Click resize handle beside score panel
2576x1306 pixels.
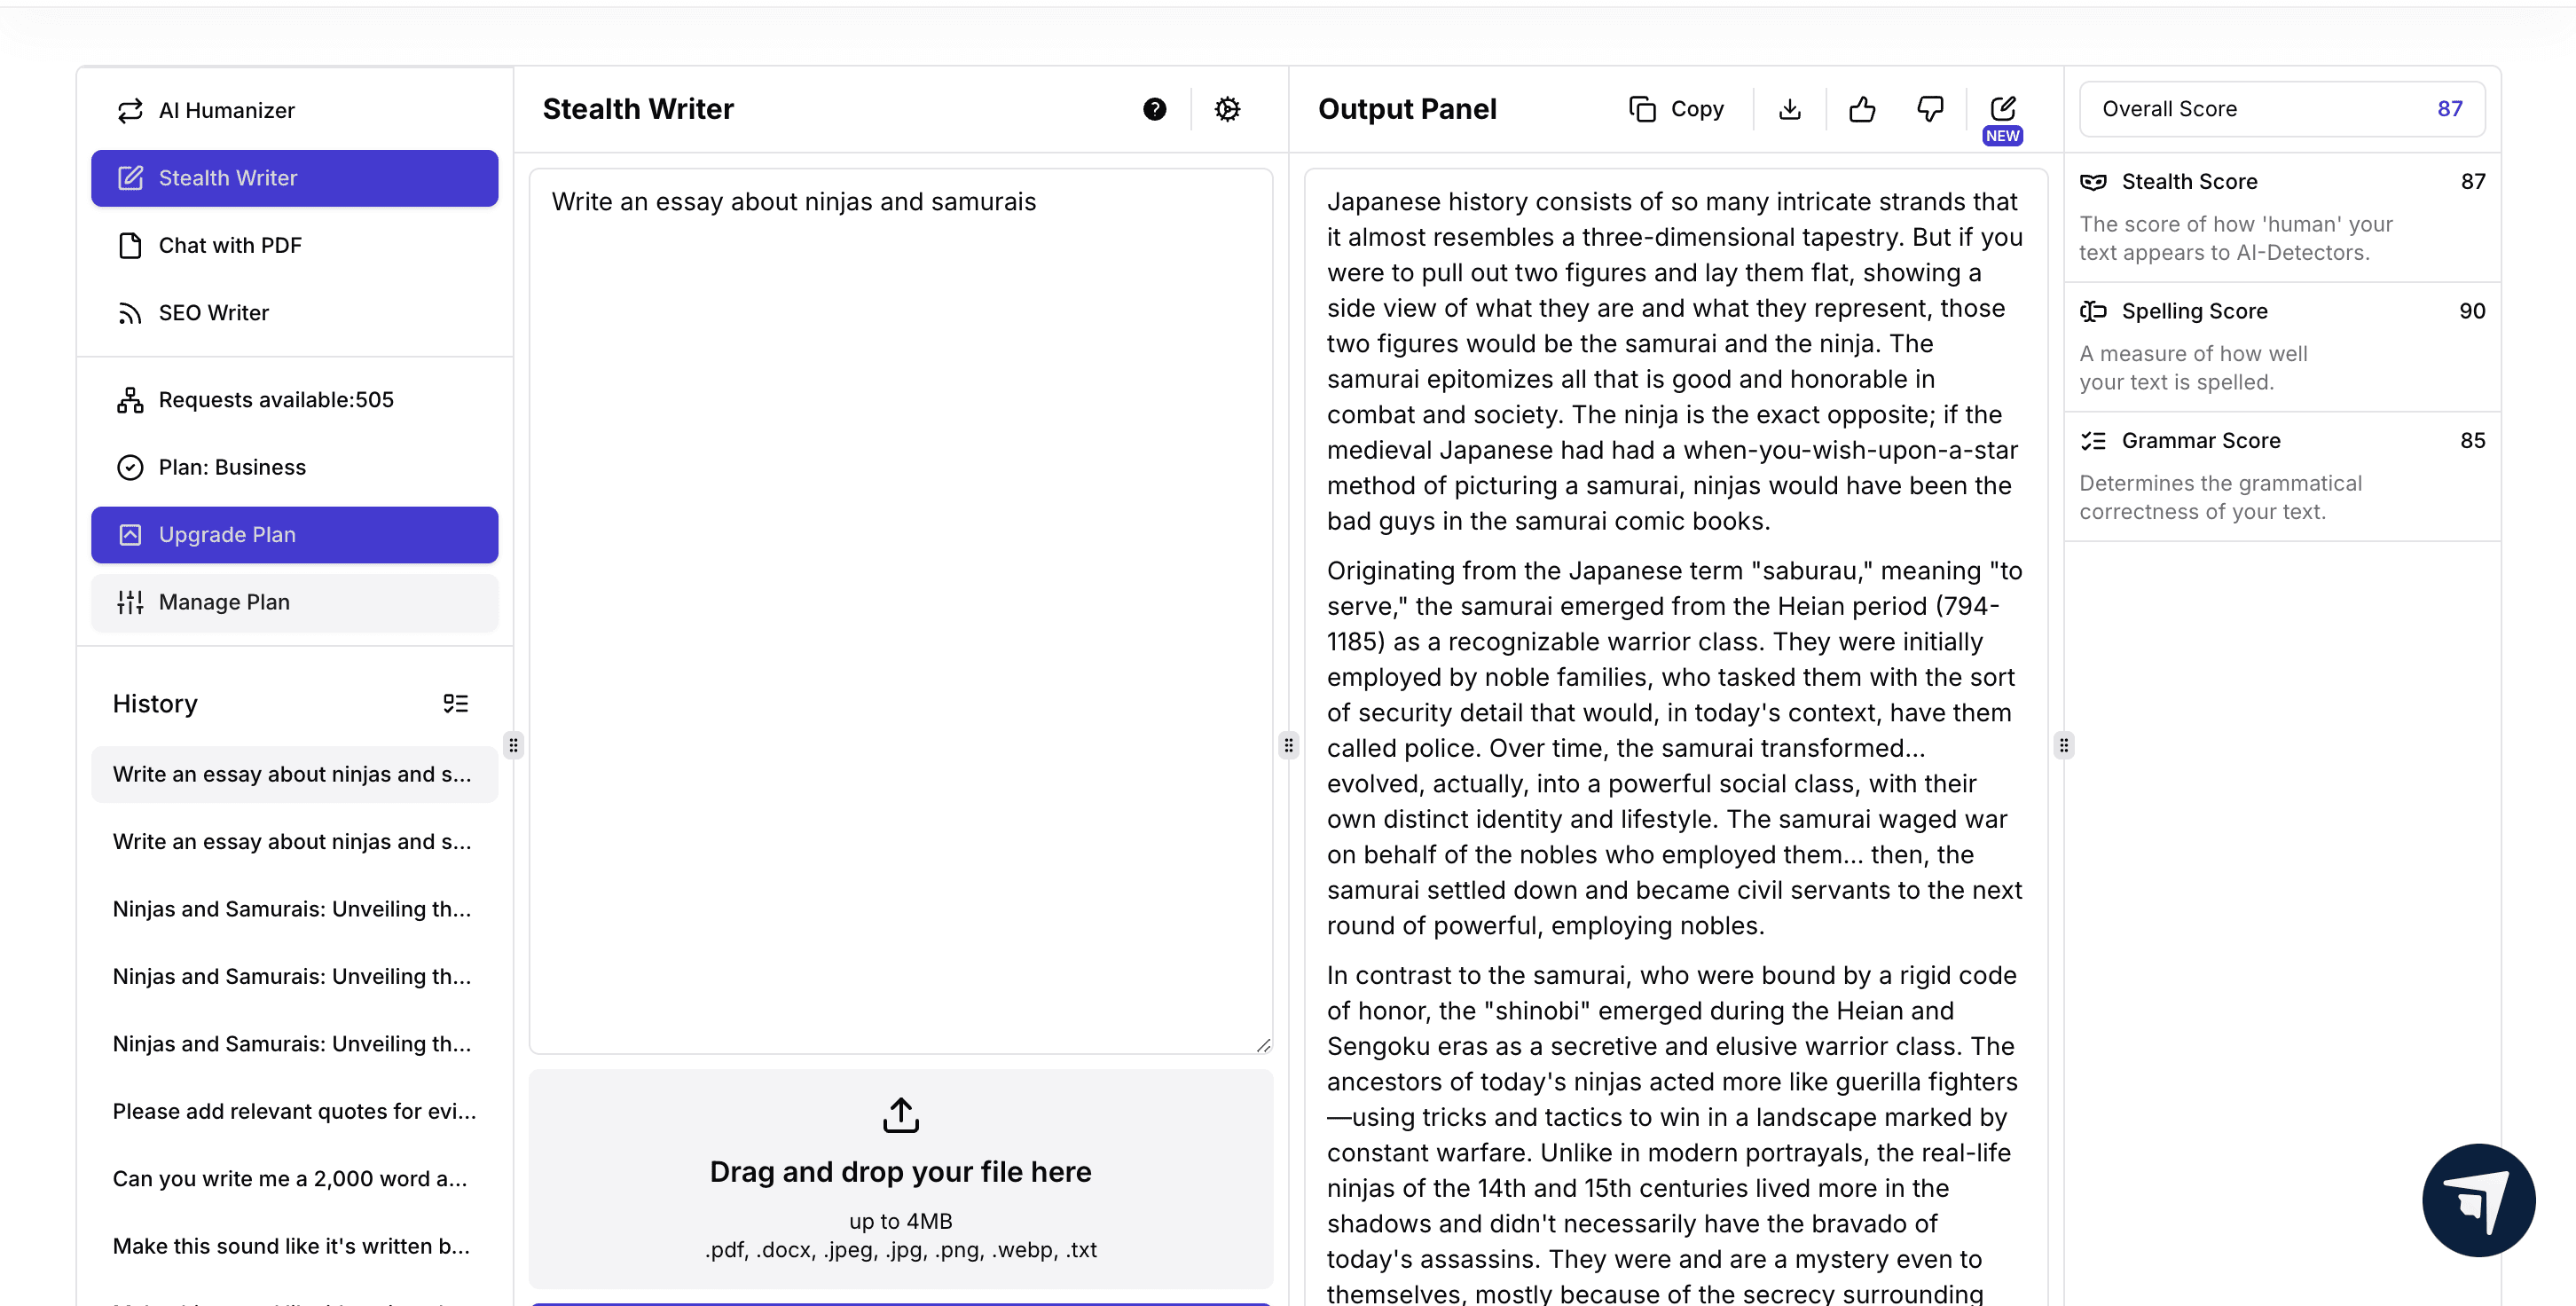2063,745
